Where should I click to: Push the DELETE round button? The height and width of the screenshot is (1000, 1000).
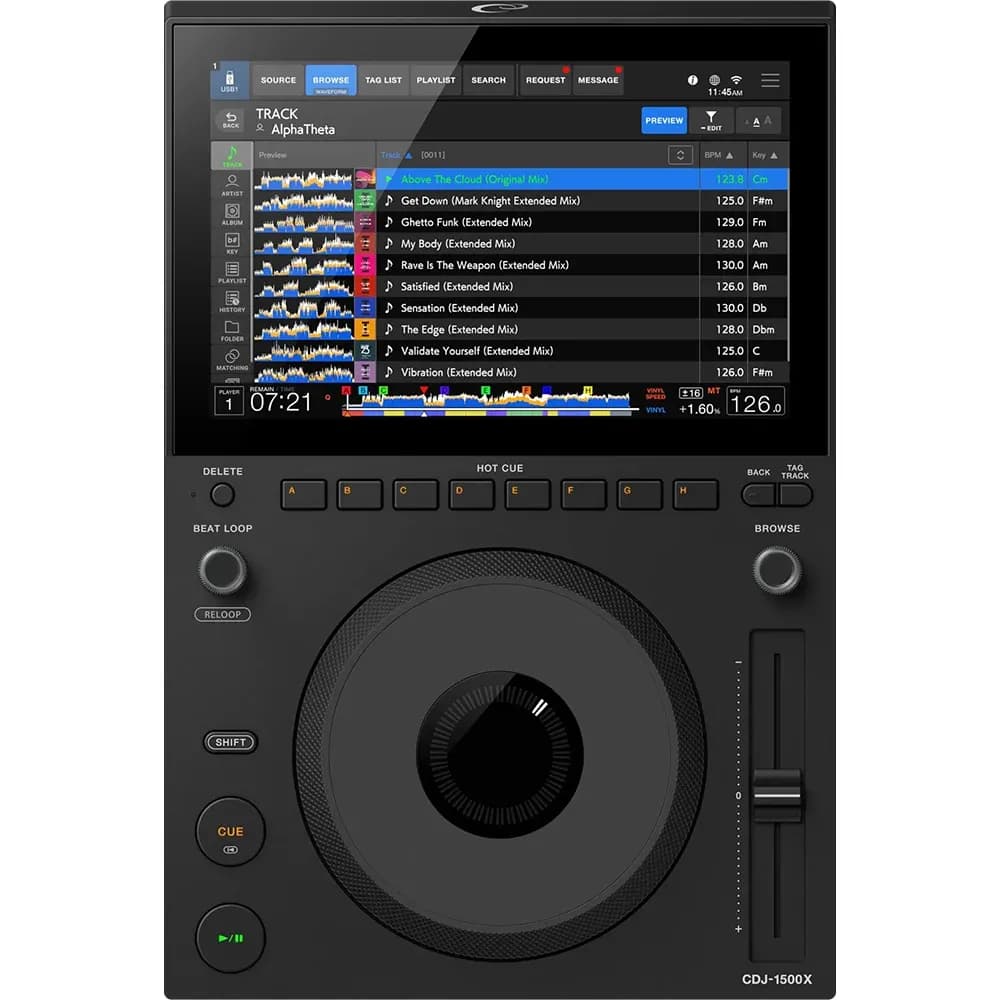(223, 495)
